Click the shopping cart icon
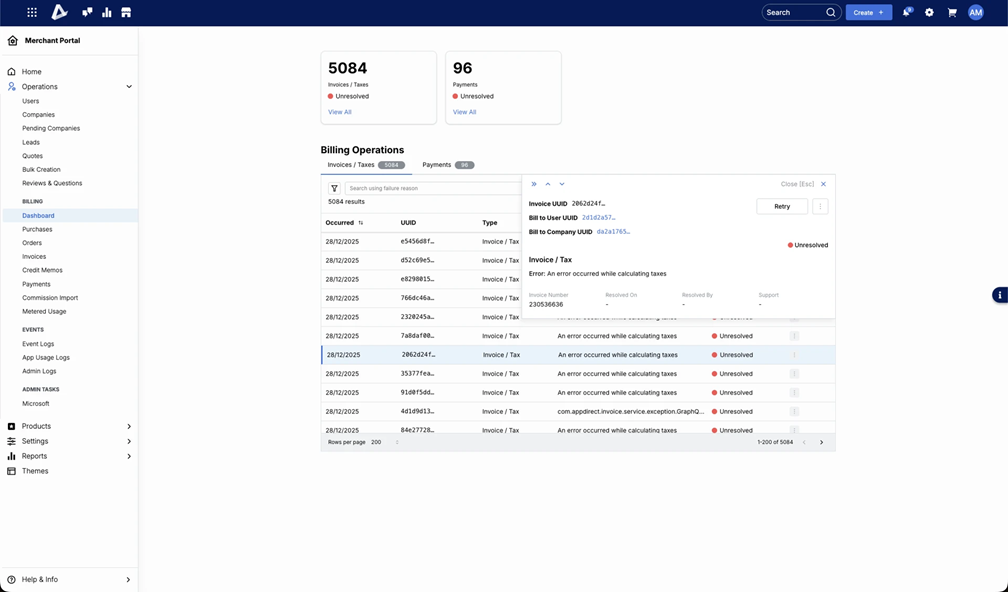Viewport: 1008px width, 592px height. 952,13
